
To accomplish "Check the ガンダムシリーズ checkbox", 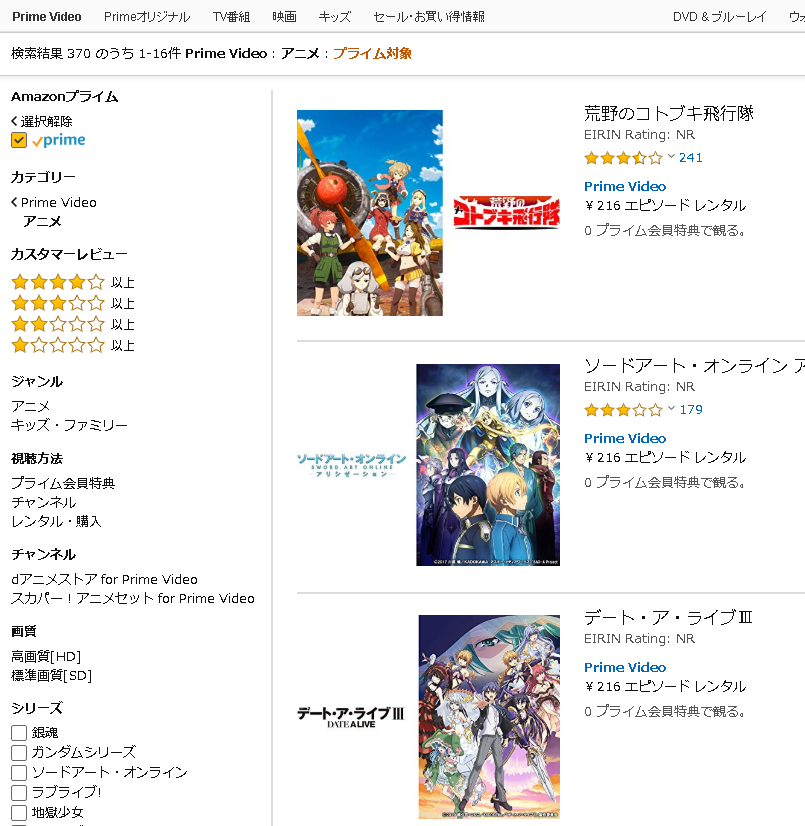I will [19, 753].
